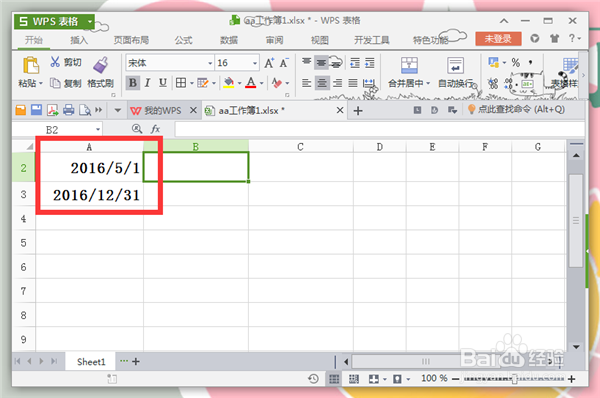Decrease font size with the smaller A icon
600x398 pixels.
pyautogui.click(x=284, y=63)
